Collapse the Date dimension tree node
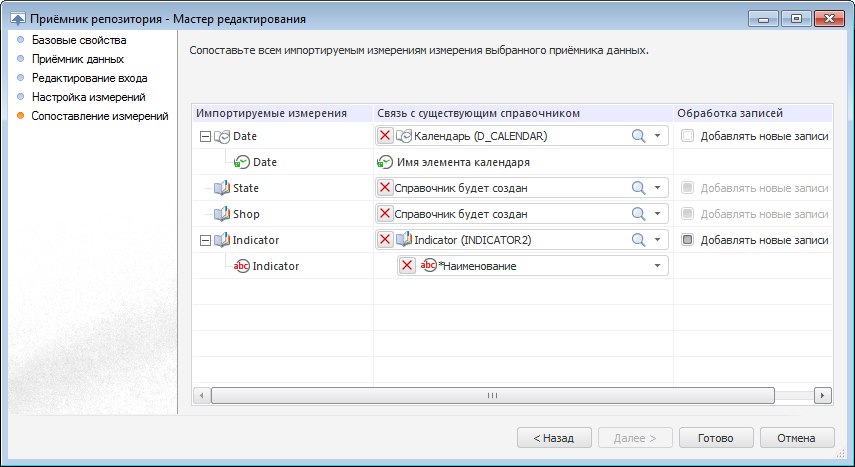 [206, 136]
